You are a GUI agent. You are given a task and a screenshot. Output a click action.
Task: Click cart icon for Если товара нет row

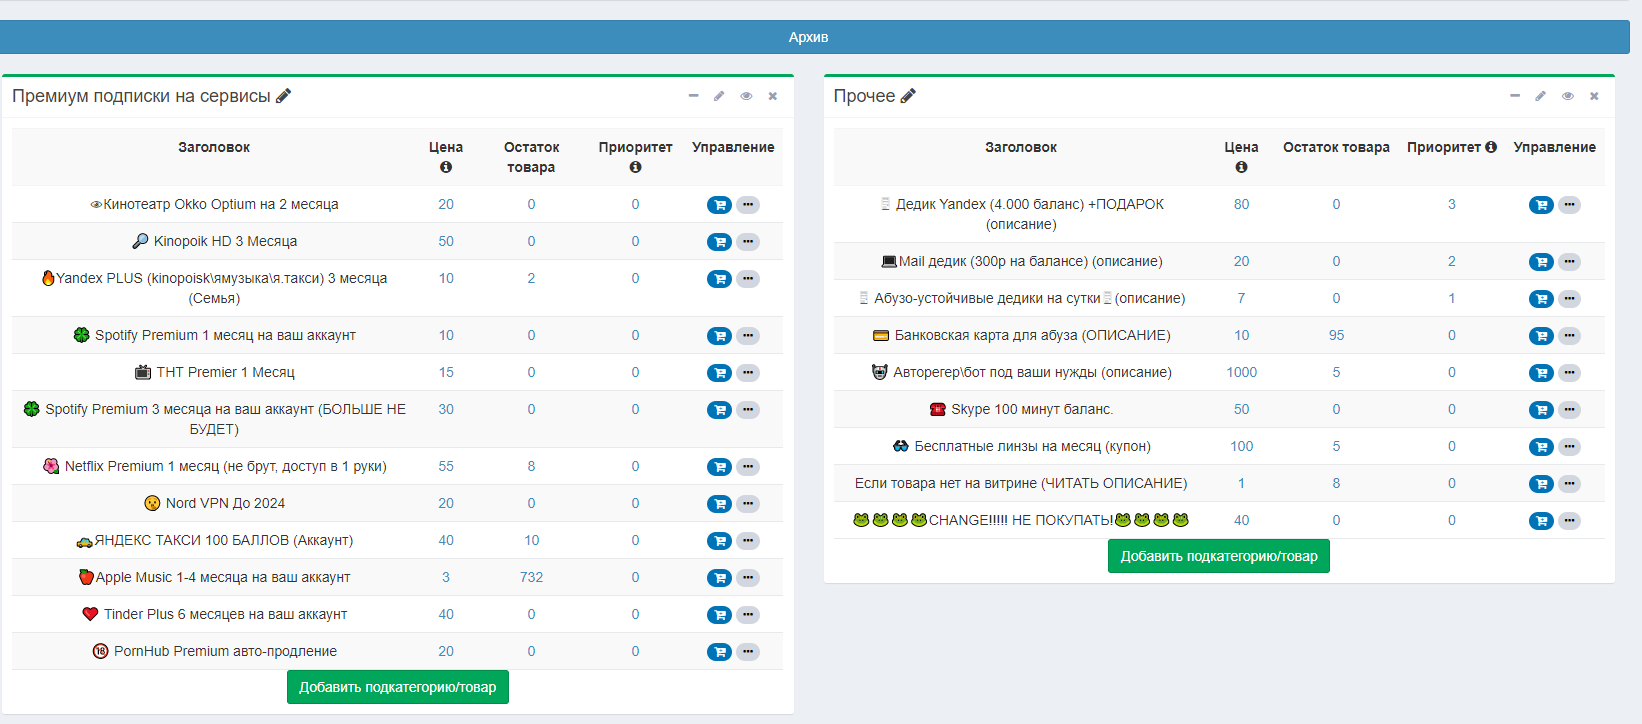pyautogui.click(x=1541, y=484)
